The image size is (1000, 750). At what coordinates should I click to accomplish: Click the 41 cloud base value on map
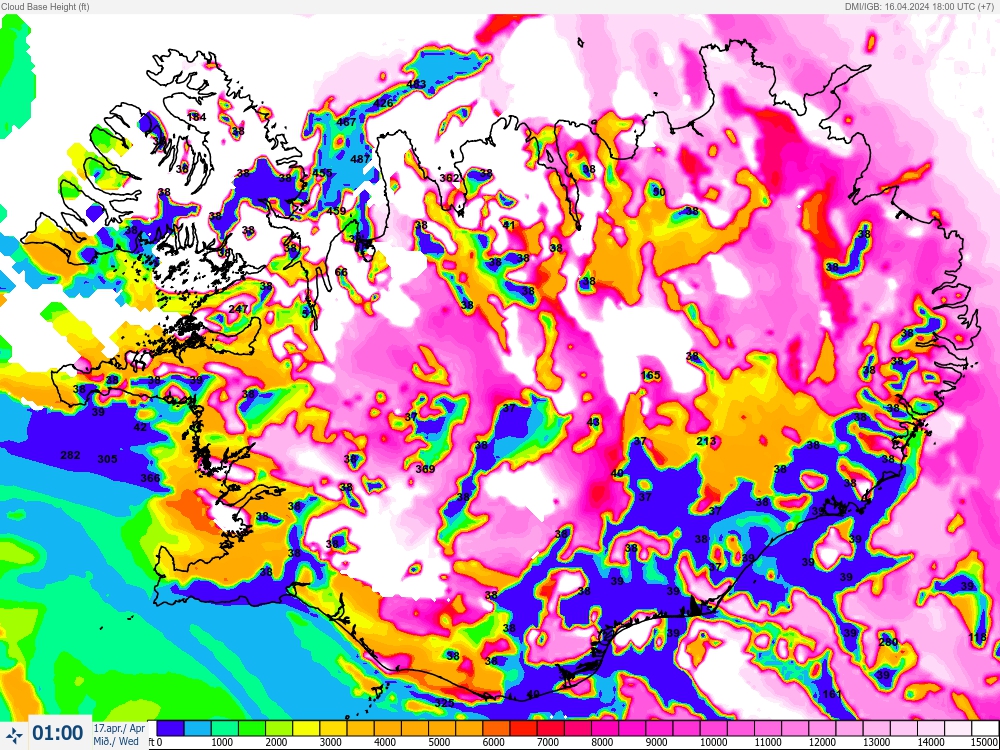(x=508, y=224)
